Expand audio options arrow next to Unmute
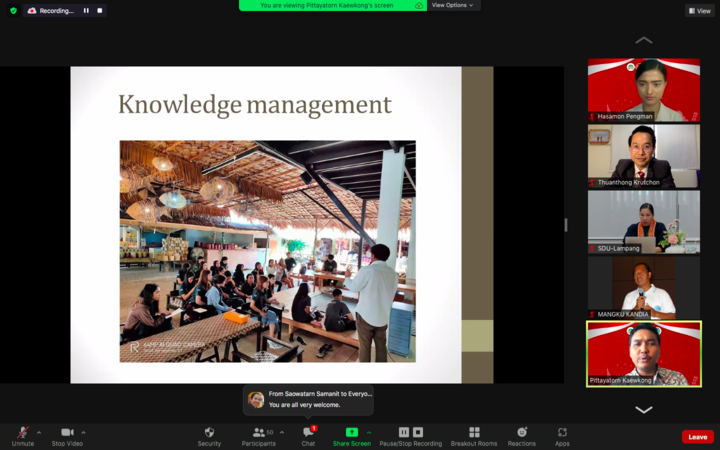720x450 pixels. tap(39, 432)
